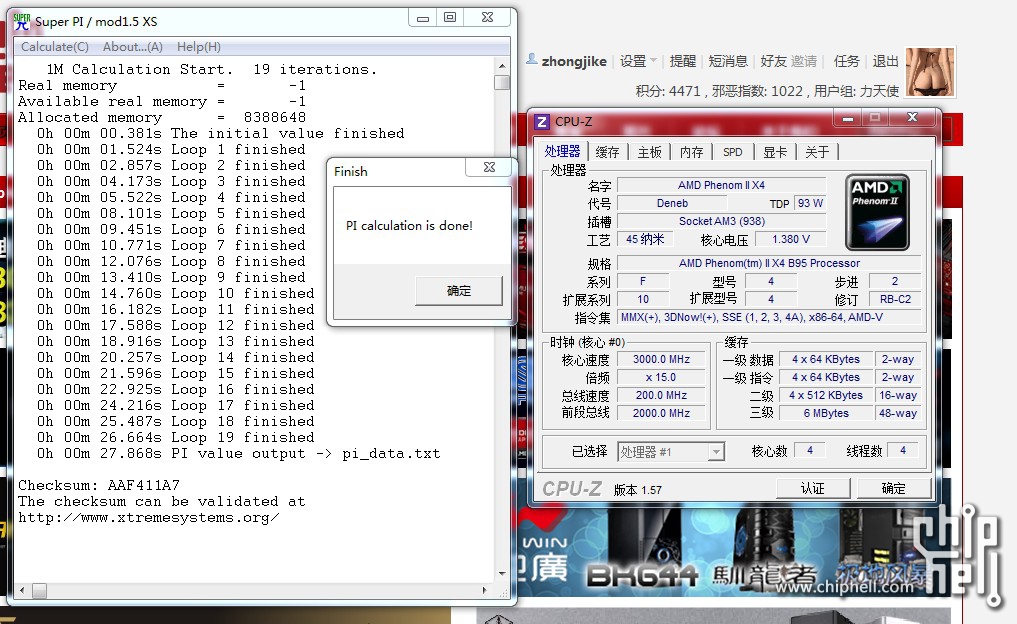Open the Help(H) menu in Super PI

point(198,47)
